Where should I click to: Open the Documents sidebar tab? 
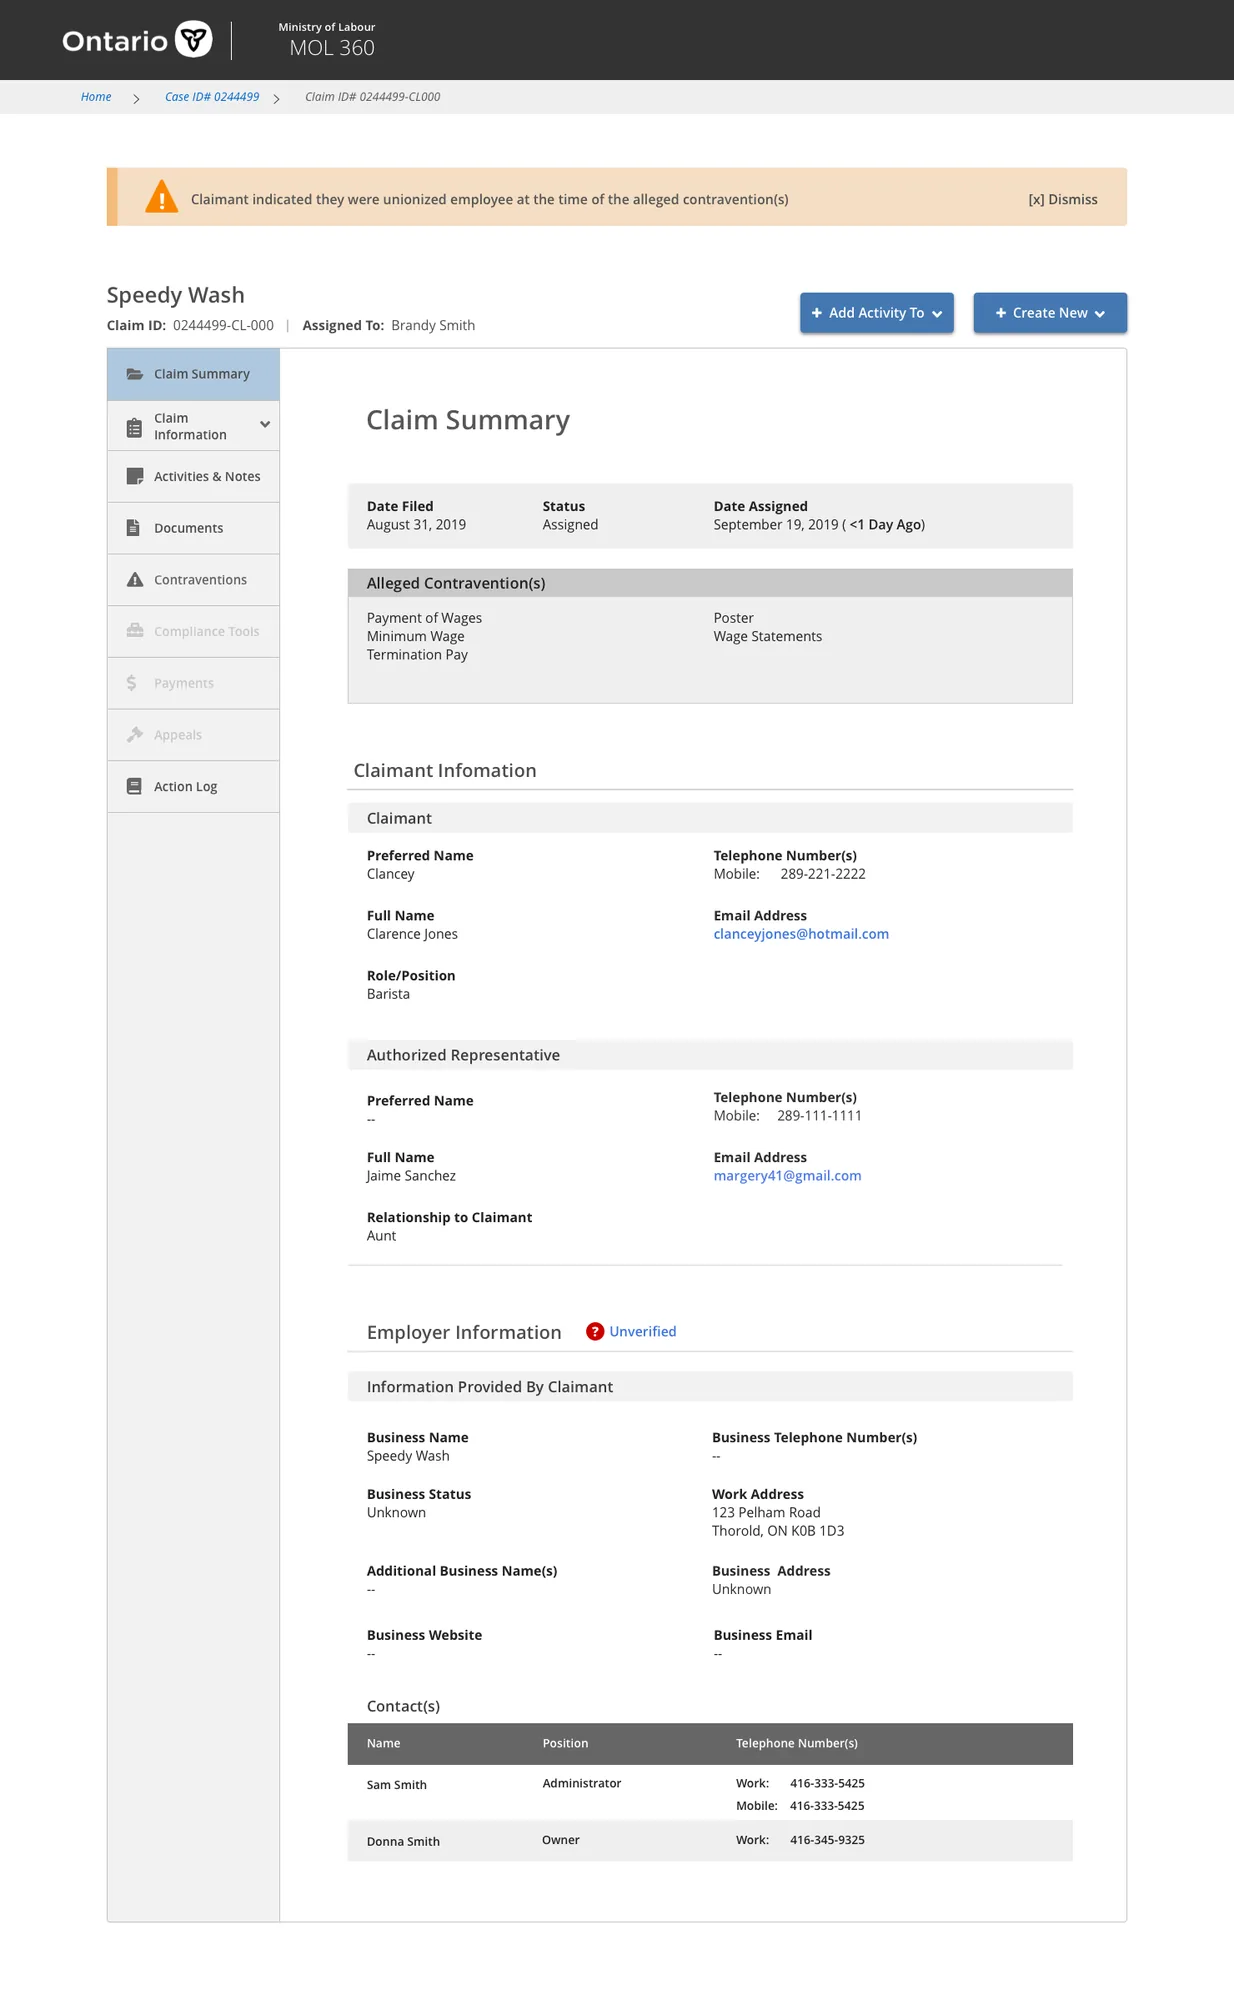click(193, 528)
